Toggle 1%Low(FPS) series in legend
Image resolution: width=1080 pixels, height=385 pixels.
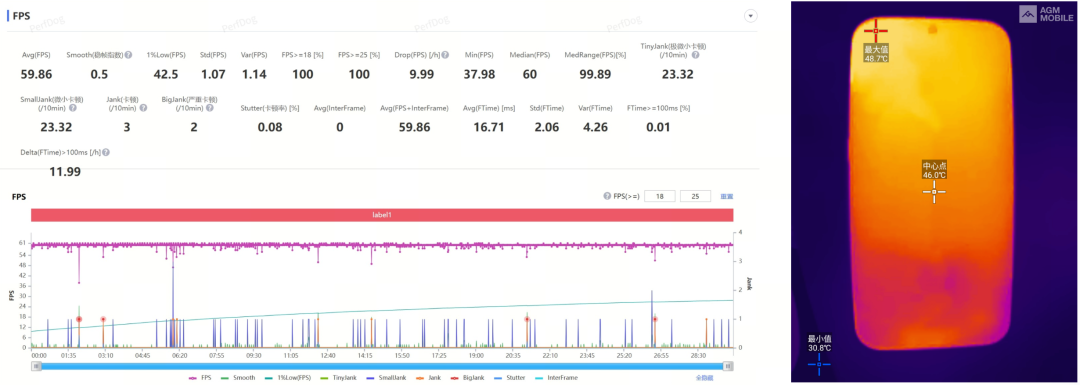[288, 378]
